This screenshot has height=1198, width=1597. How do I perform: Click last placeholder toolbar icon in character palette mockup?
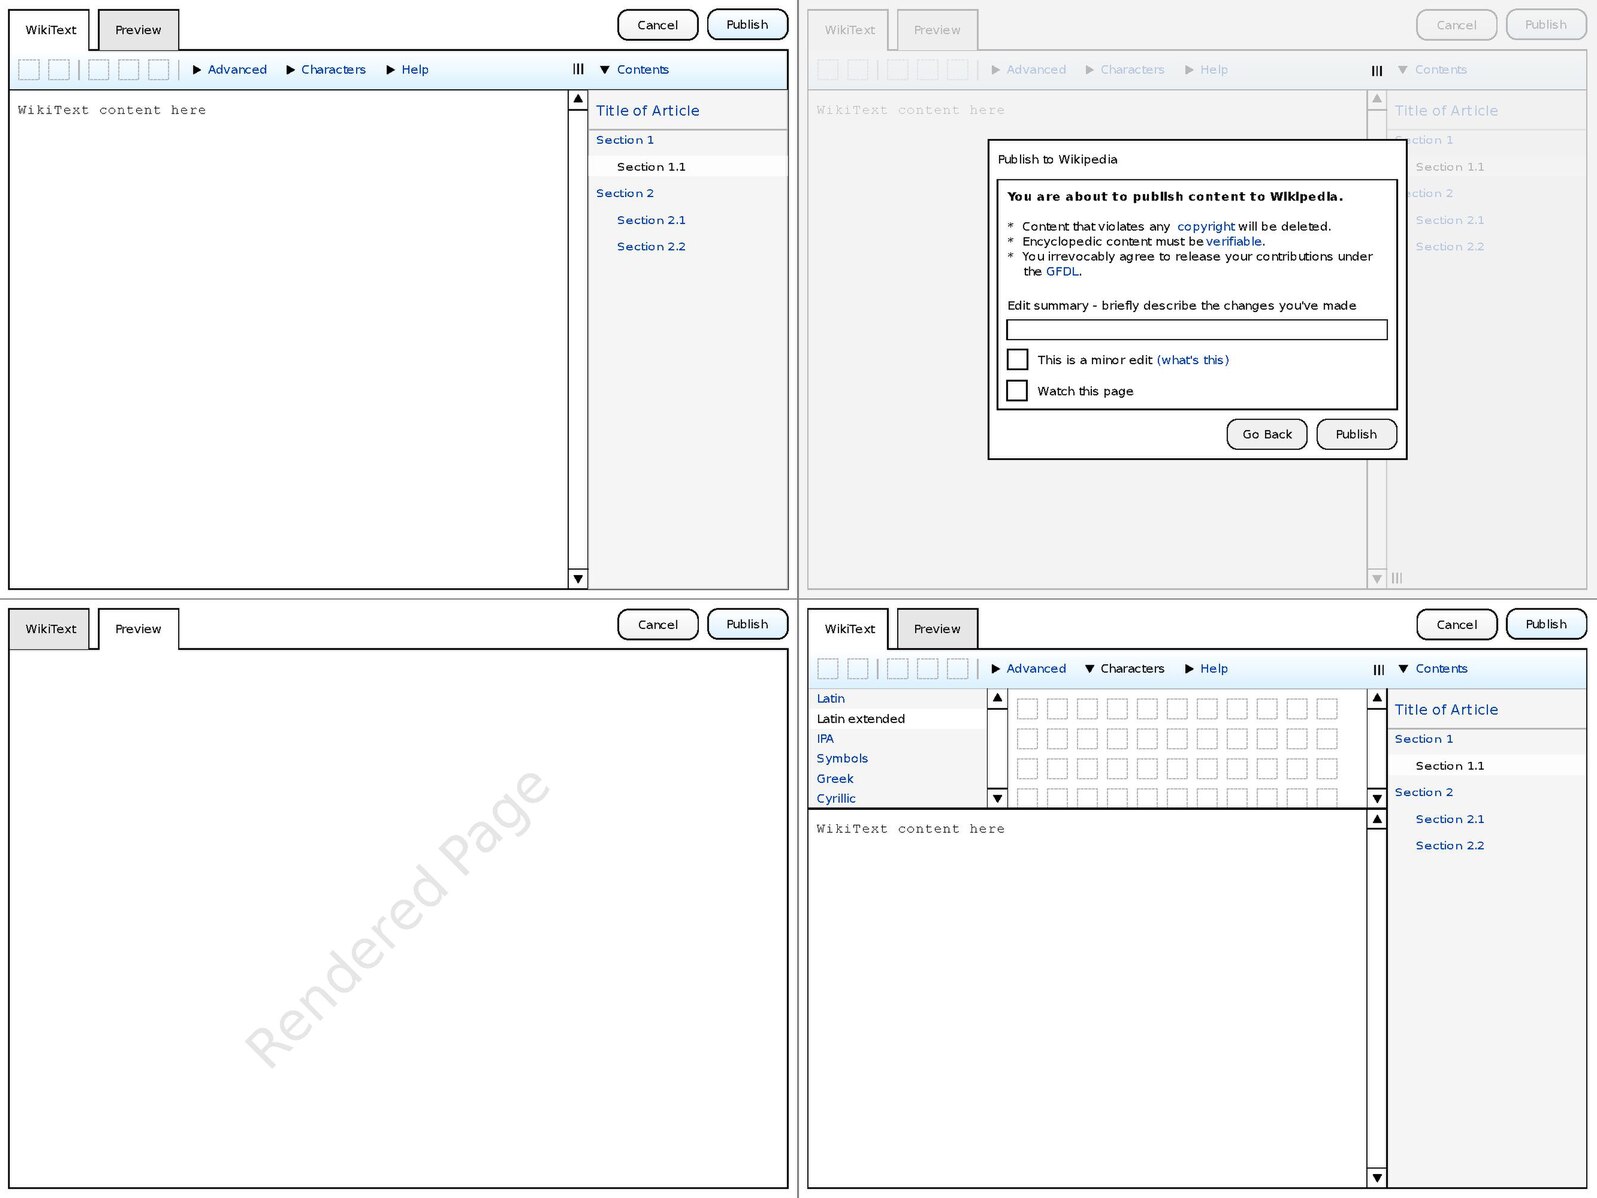[957, 668]
